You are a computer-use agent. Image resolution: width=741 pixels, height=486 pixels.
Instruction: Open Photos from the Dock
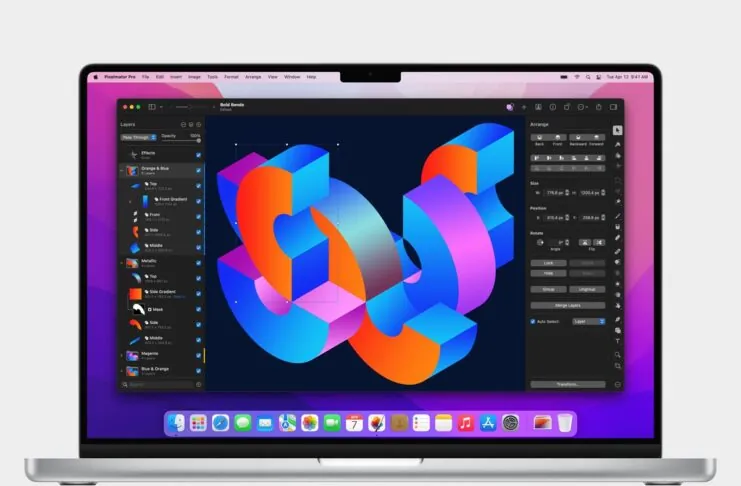point(310,423)
